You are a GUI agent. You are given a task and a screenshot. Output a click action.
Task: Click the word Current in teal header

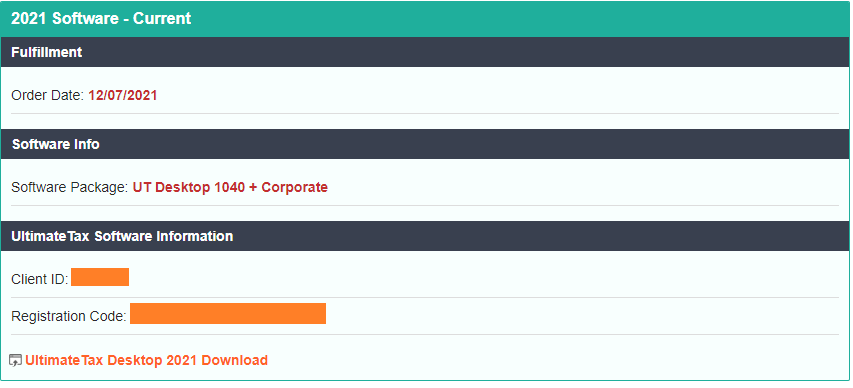[x=162, y=19]
